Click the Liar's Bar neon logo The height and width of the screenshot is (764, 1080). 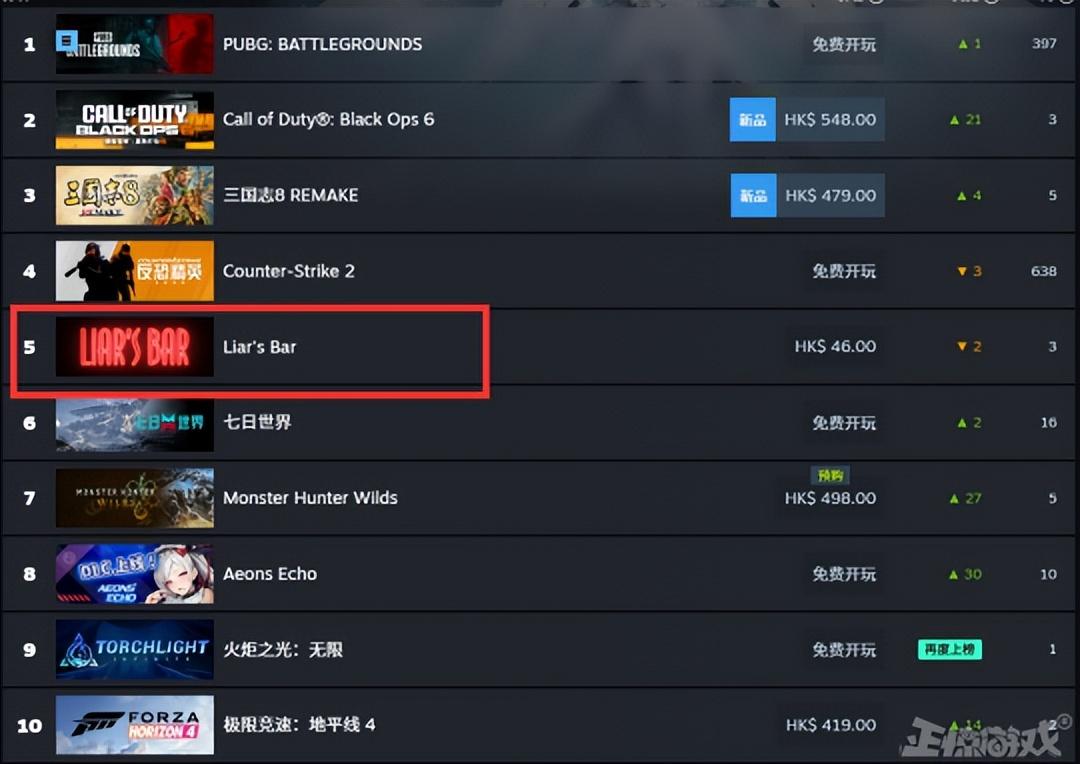pos(135,347)
